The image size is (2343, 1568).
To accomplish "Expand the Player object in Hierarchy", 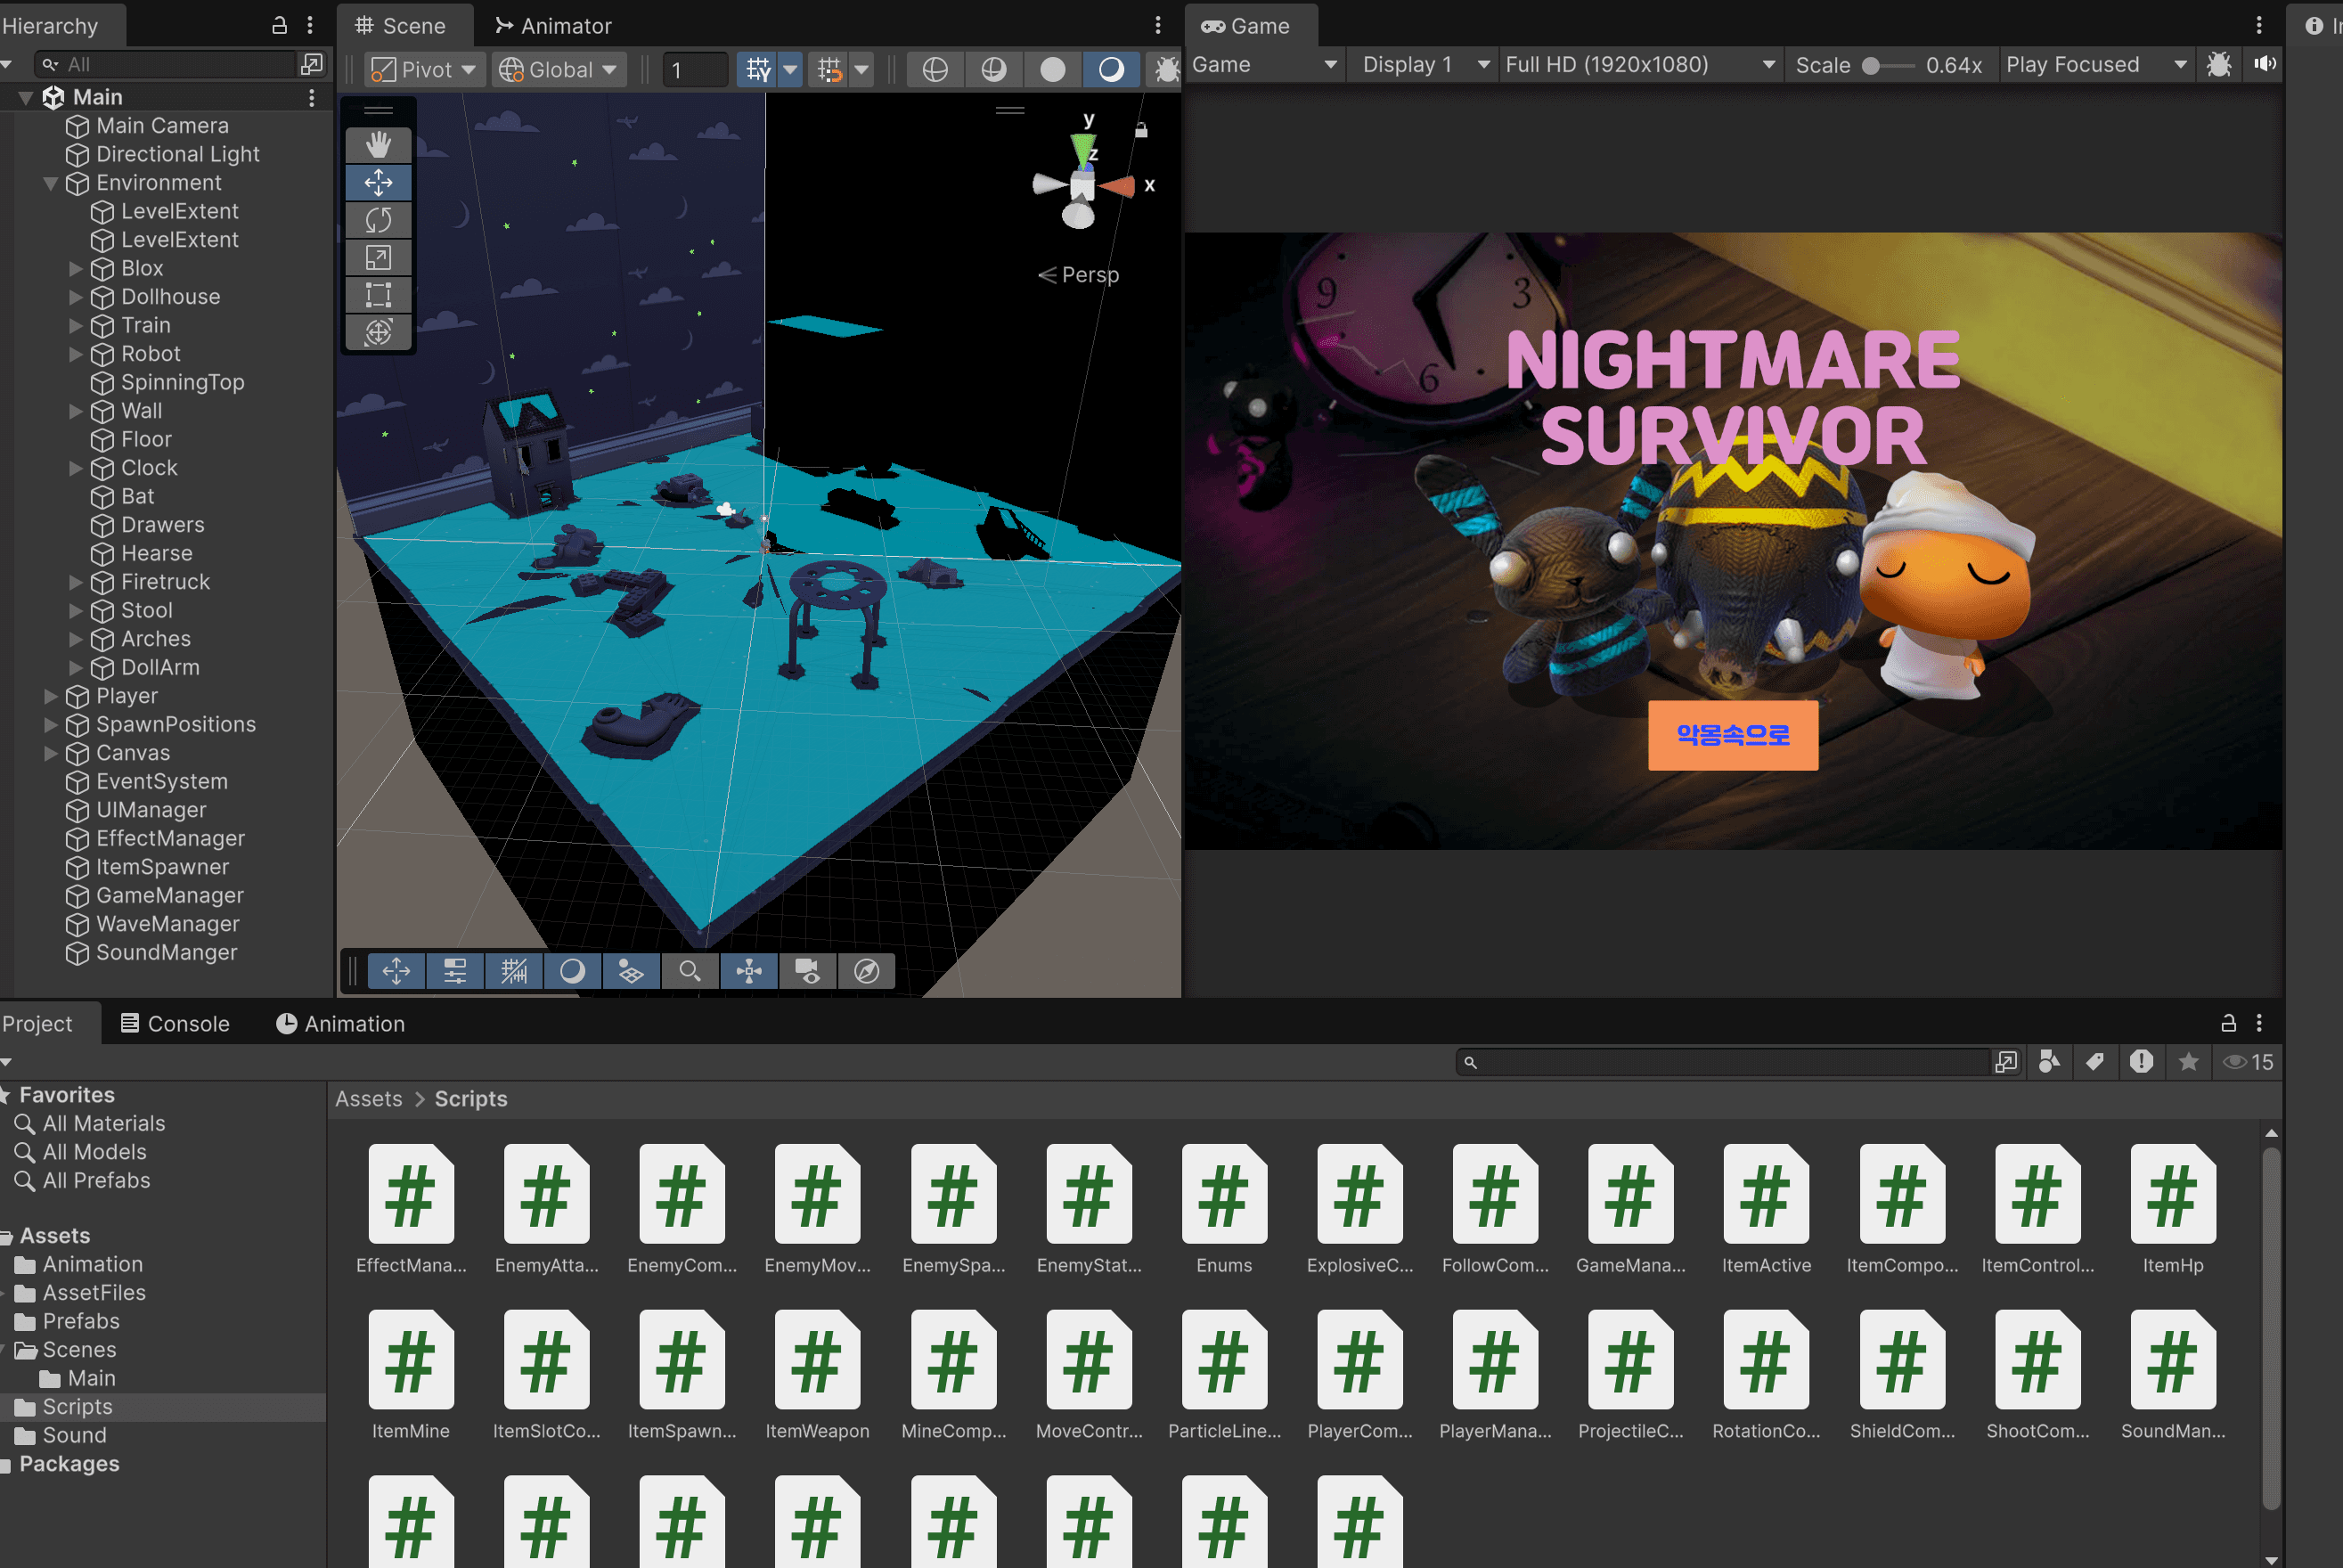I will (x=50, y=696).
